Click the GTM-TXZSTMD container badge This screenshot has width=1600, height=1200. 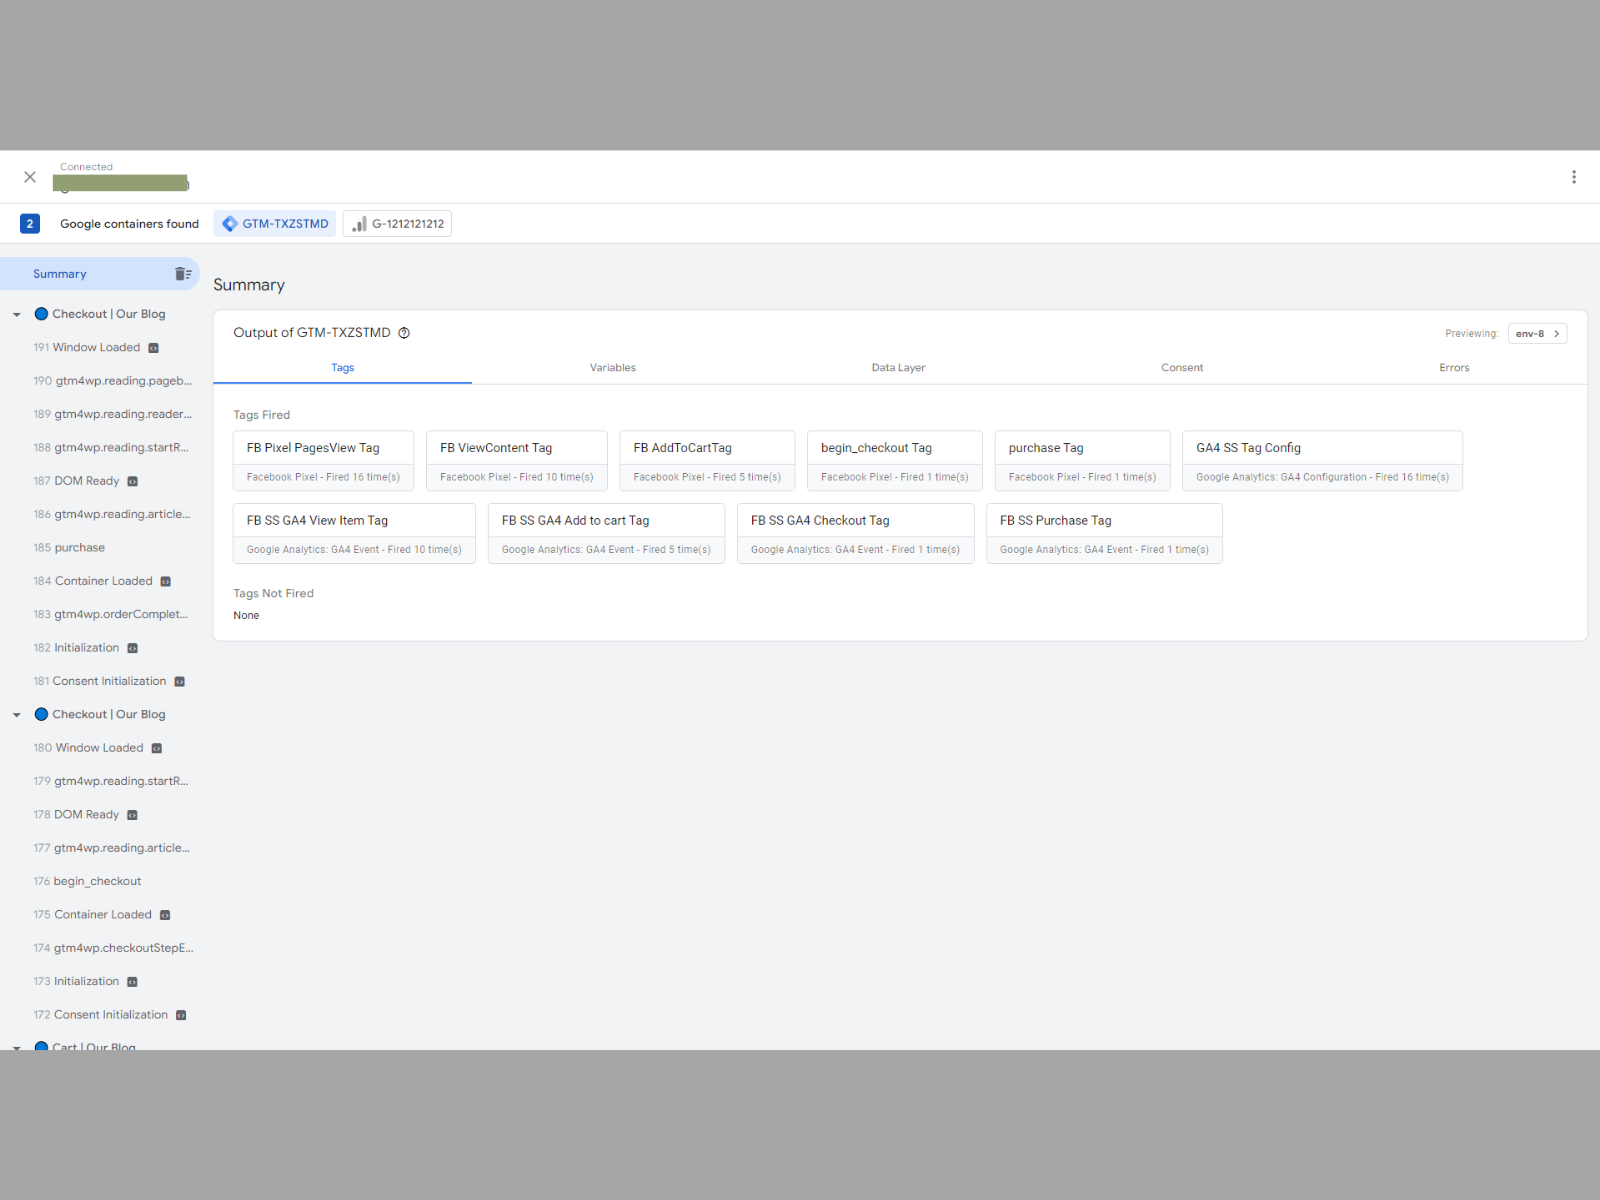click(274, 223)
